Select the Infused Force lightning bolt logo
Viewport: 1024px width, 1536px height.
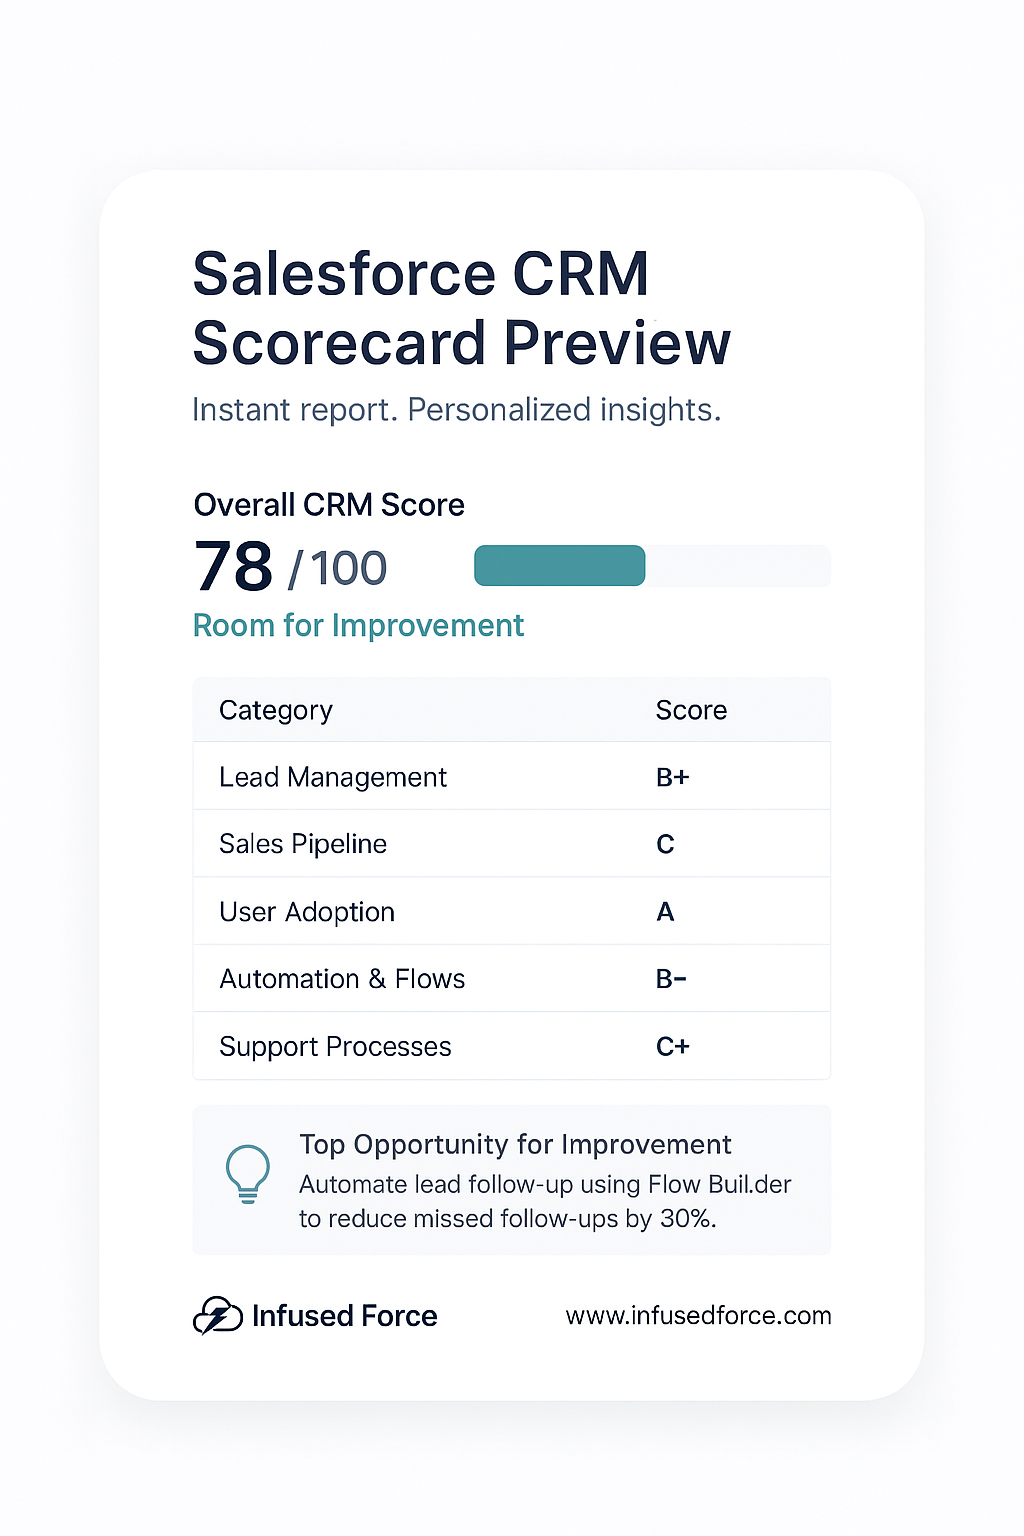[x=214, y=1315]
